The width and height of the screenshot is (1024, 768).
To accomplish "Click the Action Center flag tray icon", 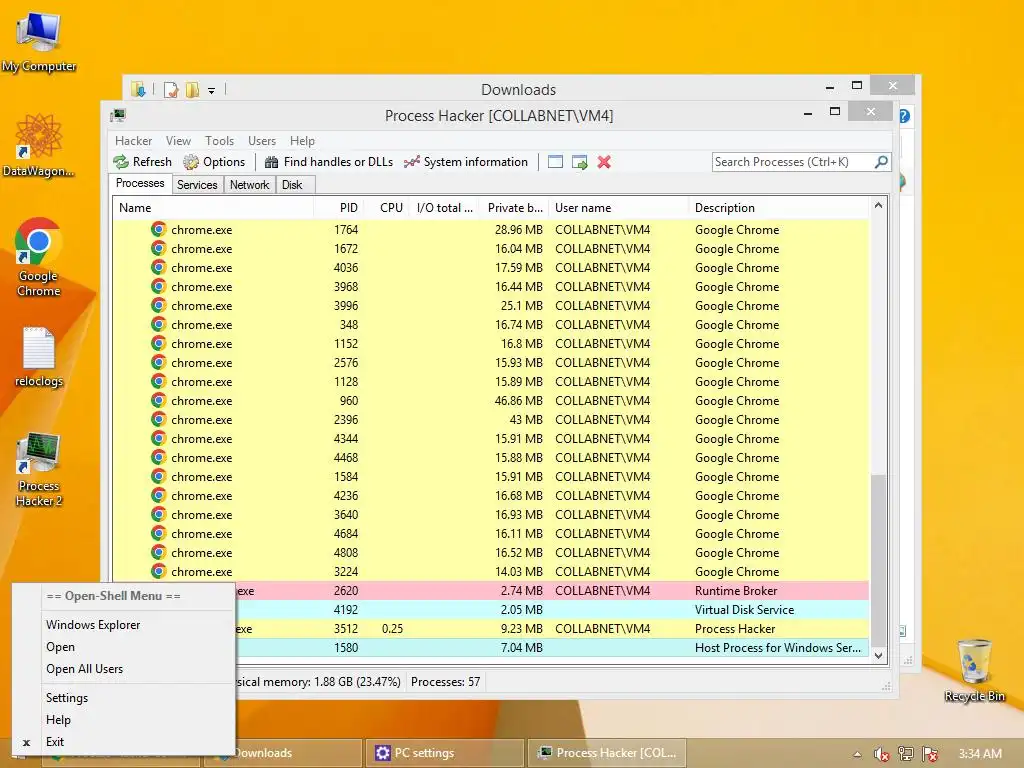I will coord(930,754).
